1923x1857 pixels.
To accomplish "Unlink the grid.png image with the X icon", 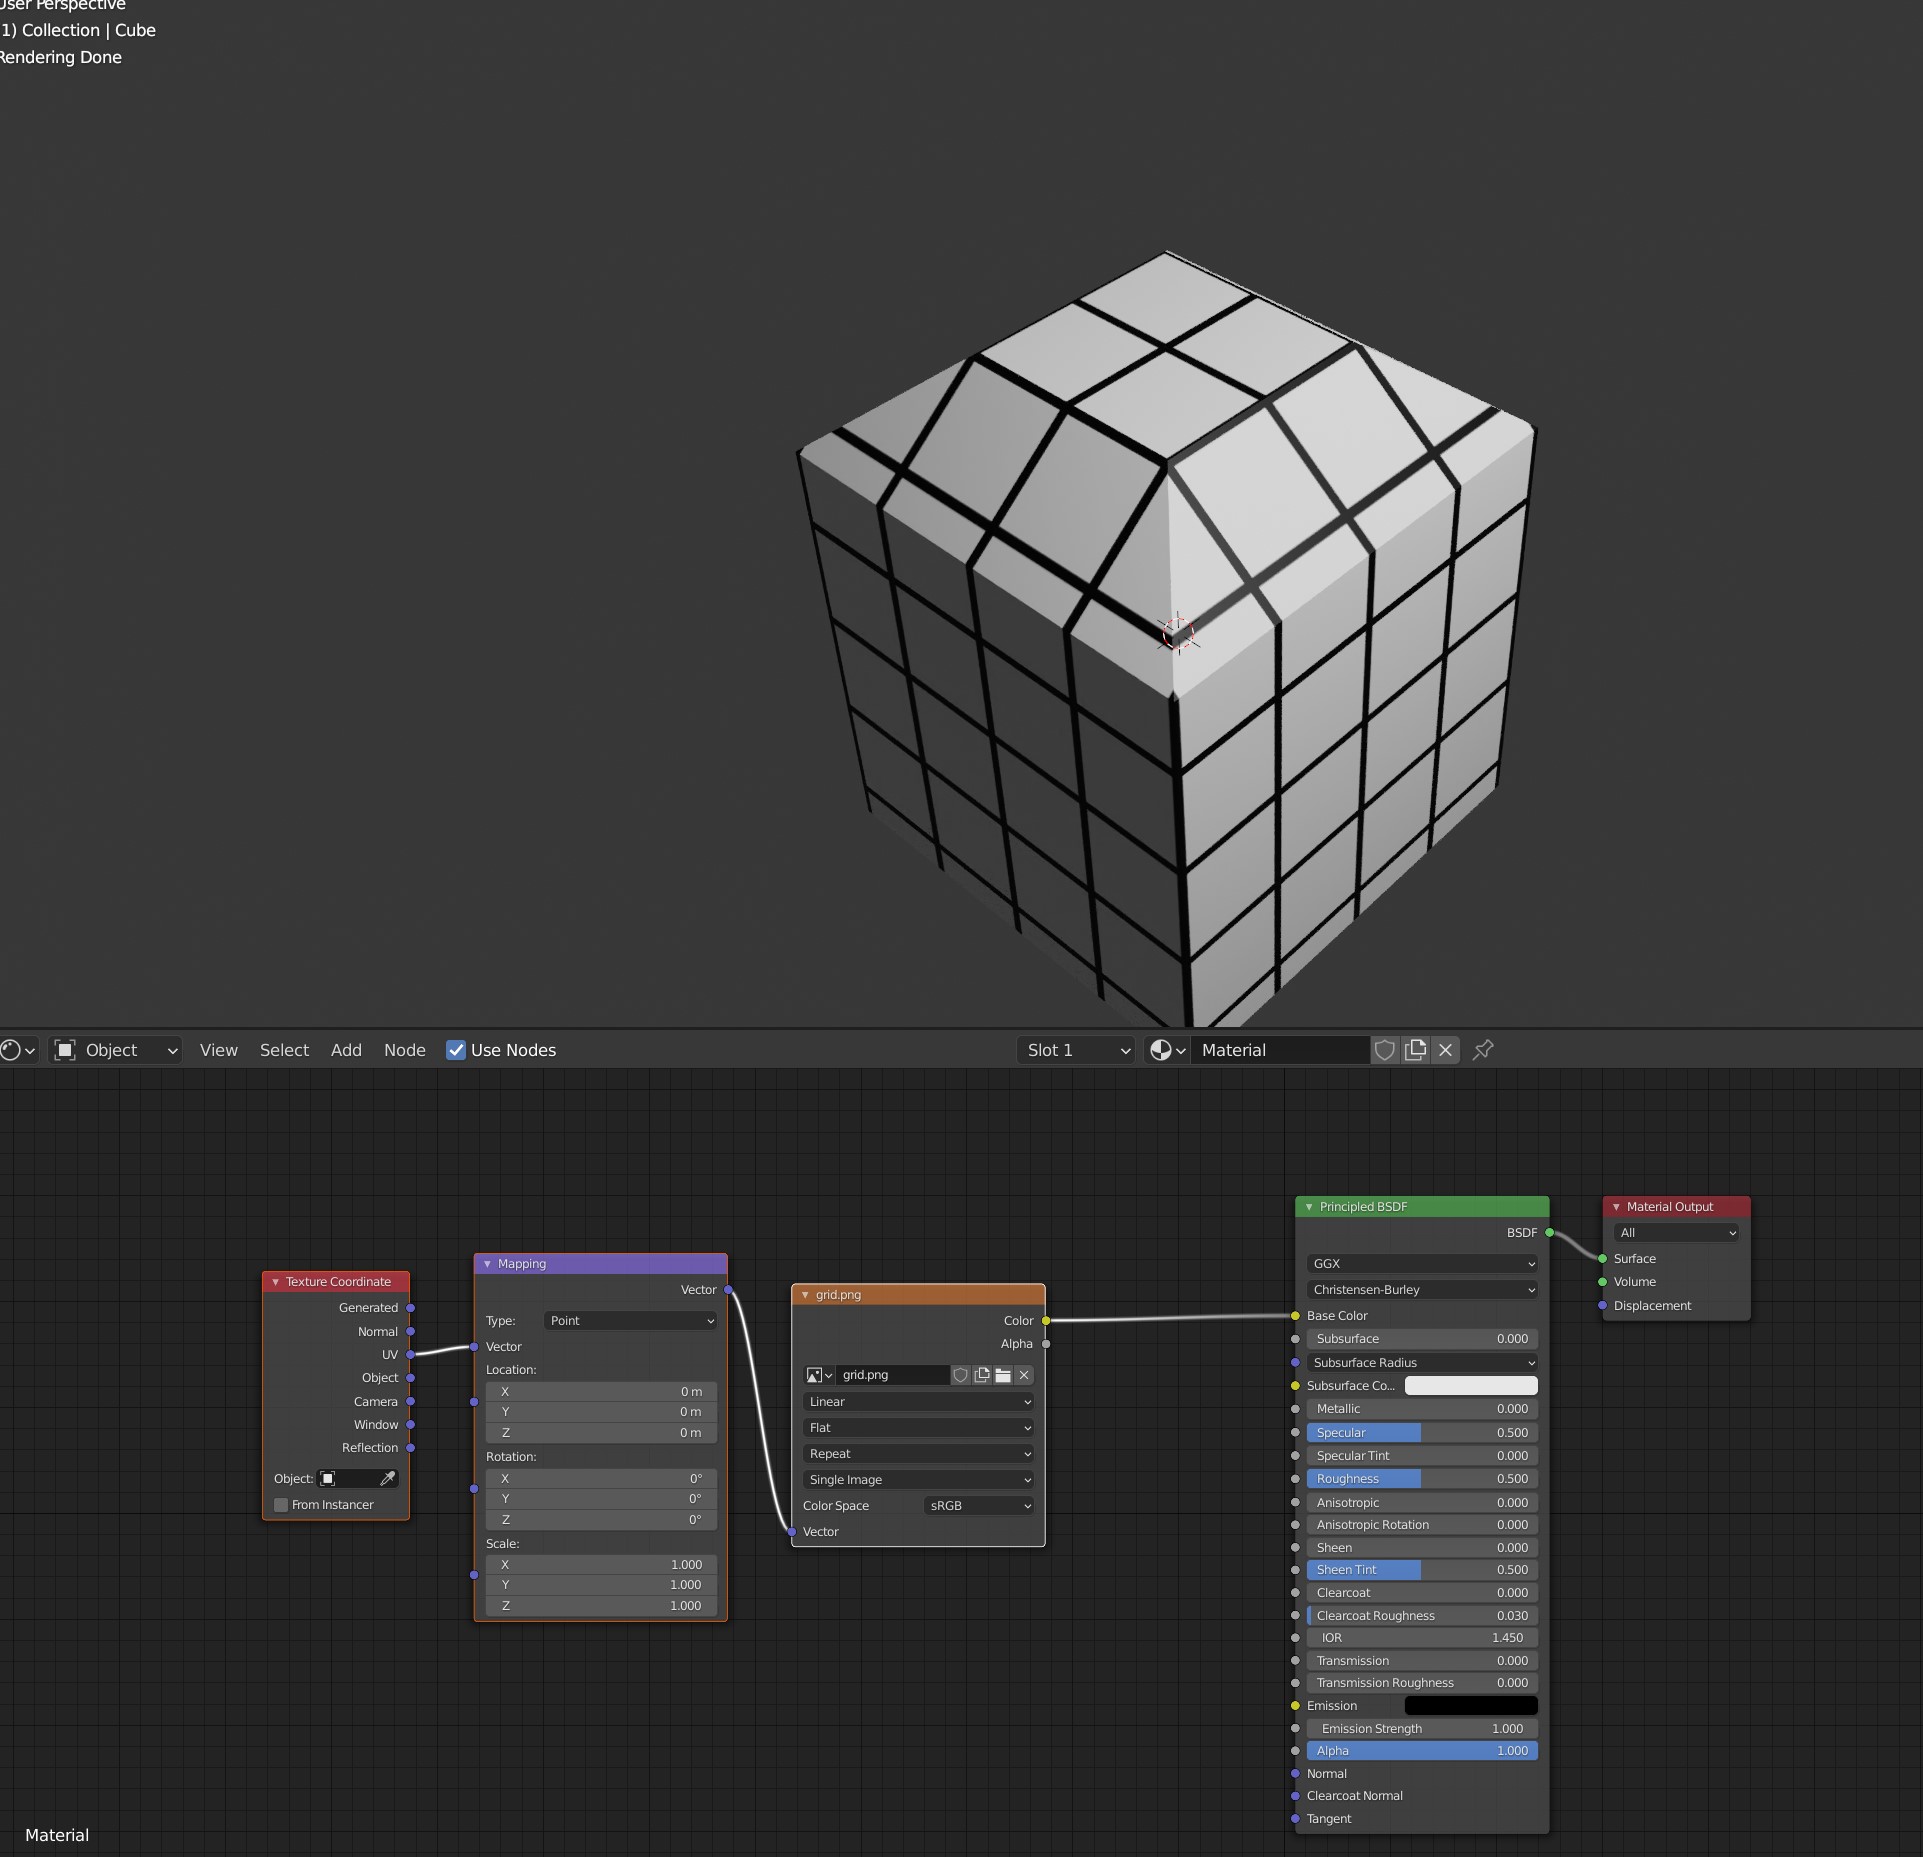I will point(1024,1375).
